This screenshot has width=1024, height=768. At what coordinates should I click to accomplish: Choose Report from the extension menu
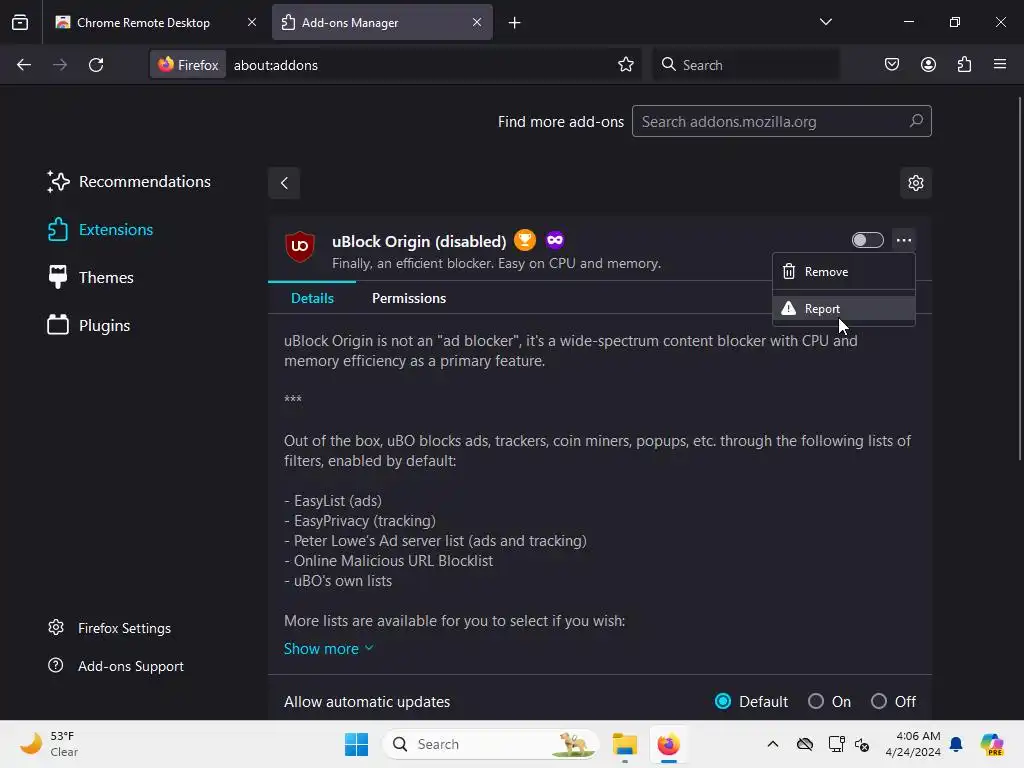(843, 308)
